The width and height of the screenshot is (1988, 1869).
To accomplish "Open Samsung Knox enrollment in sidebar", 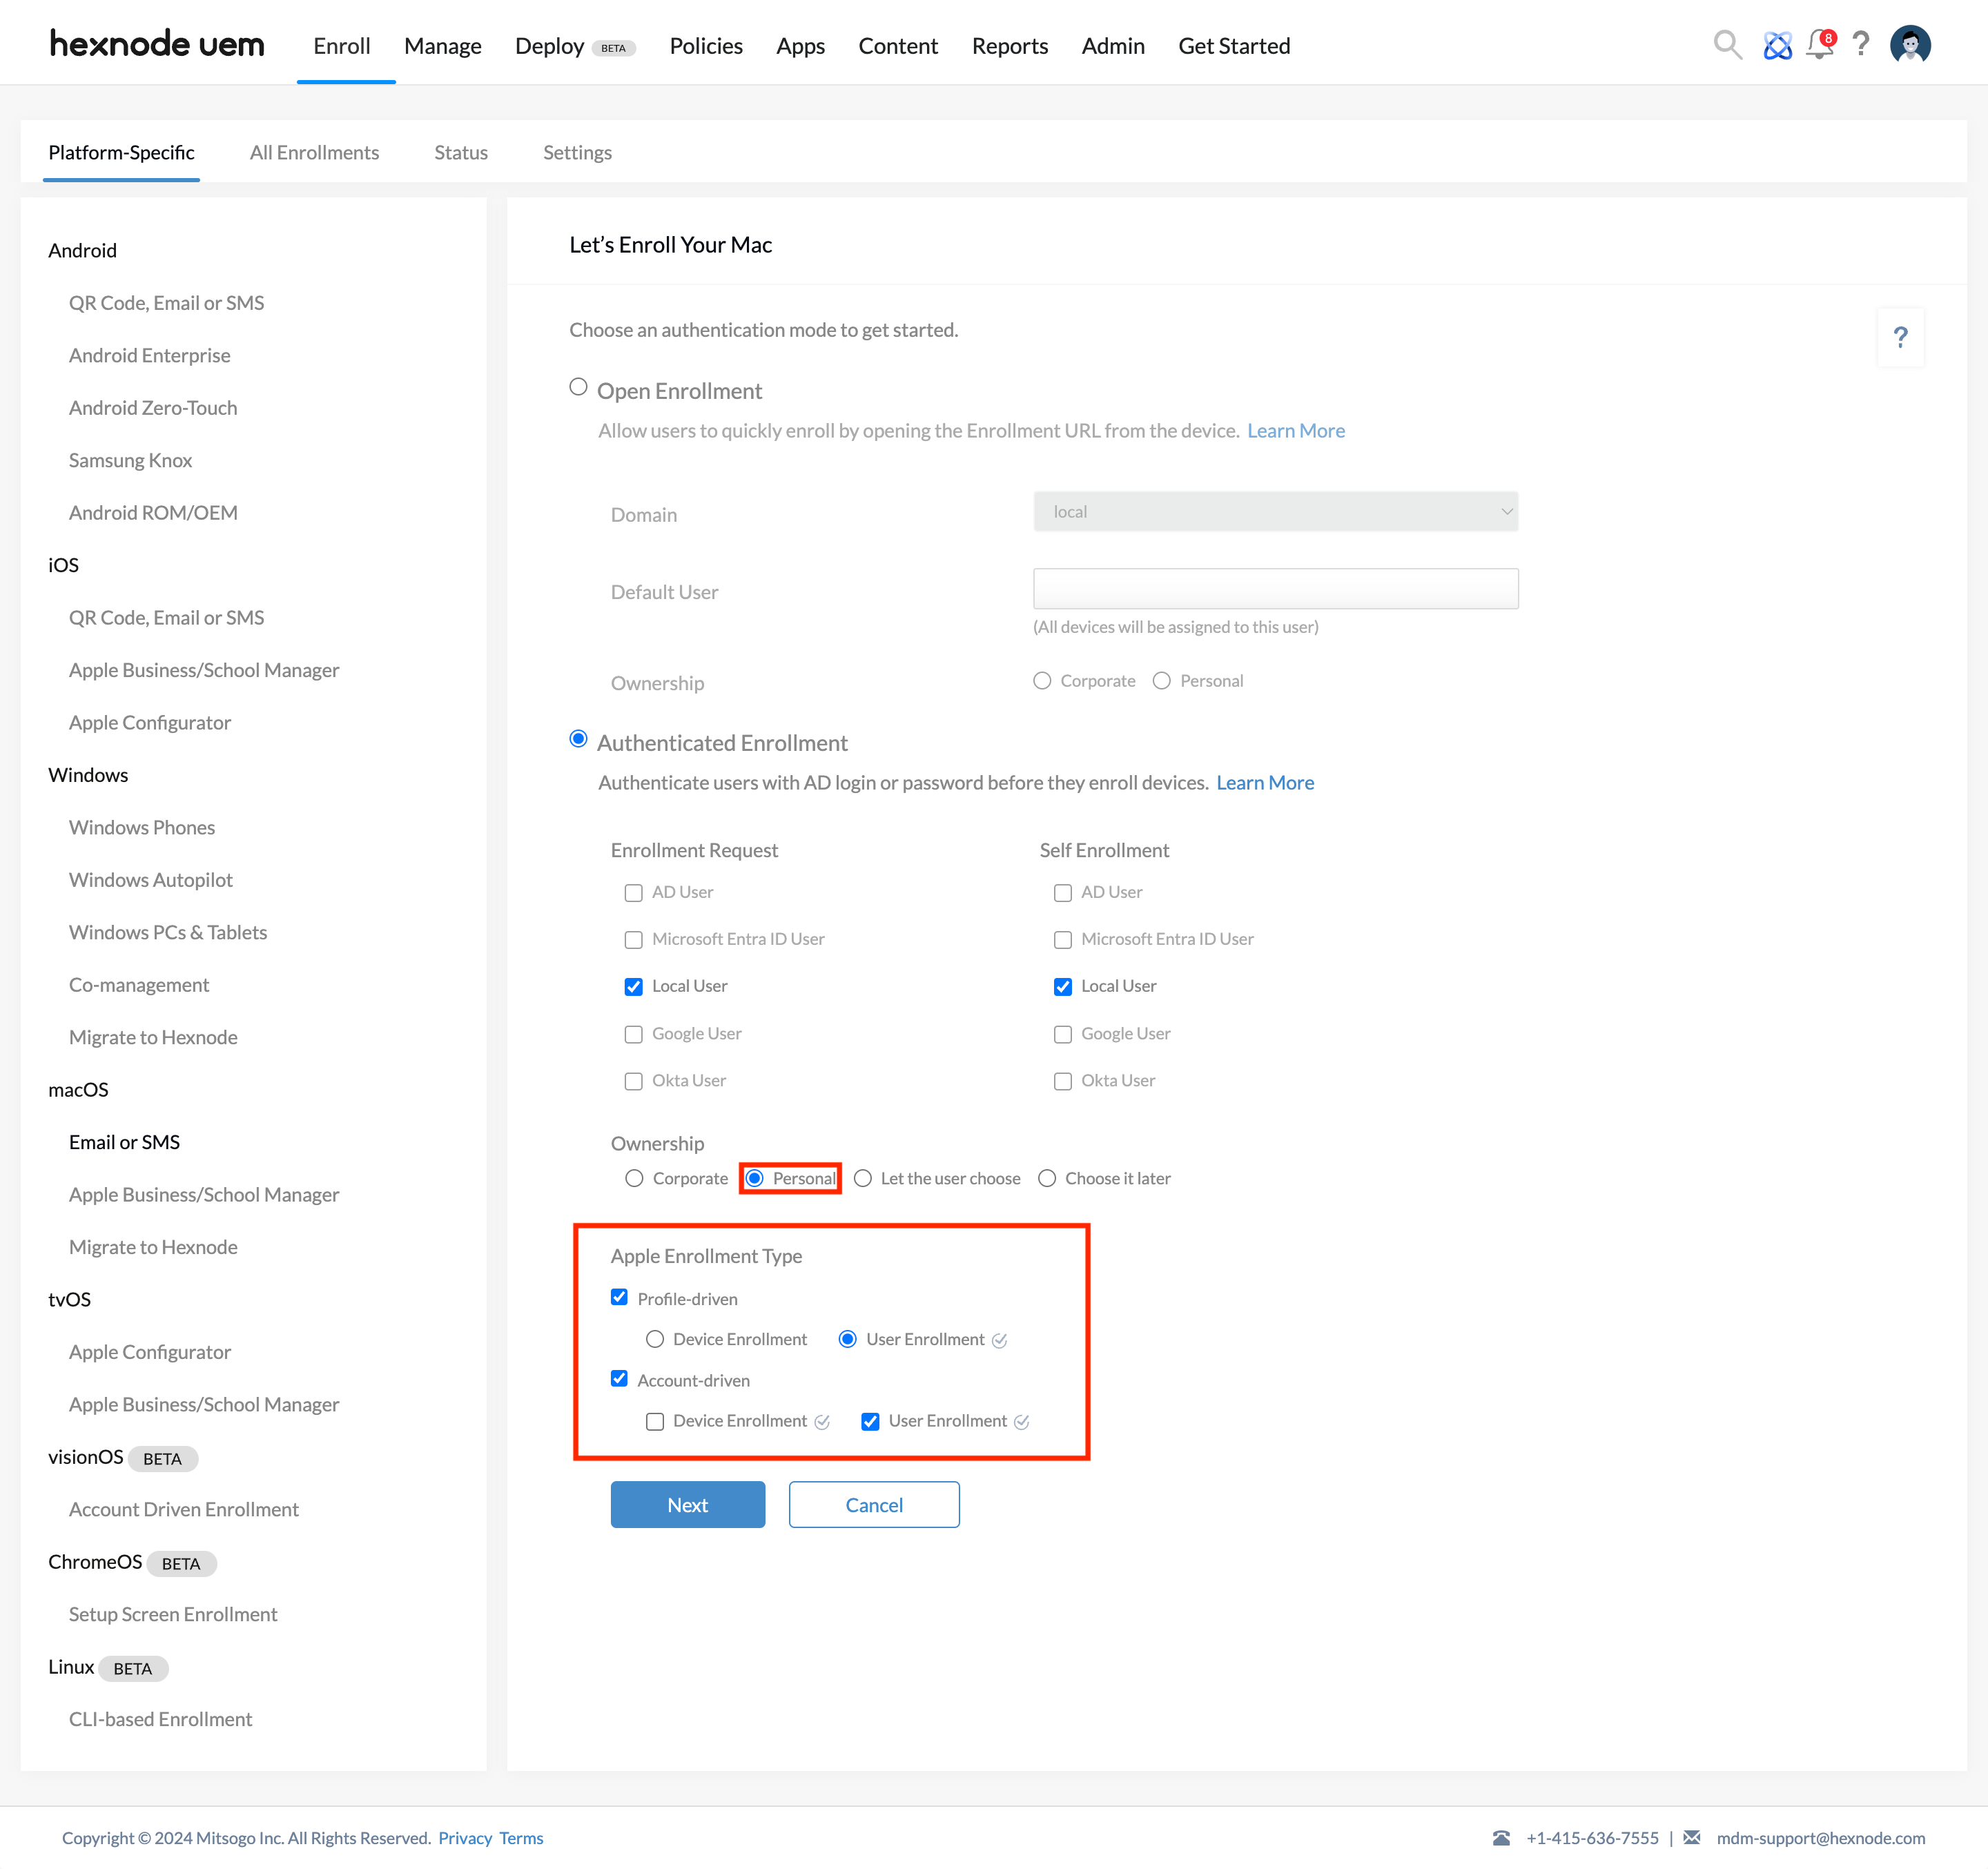I will click(131, 460).
